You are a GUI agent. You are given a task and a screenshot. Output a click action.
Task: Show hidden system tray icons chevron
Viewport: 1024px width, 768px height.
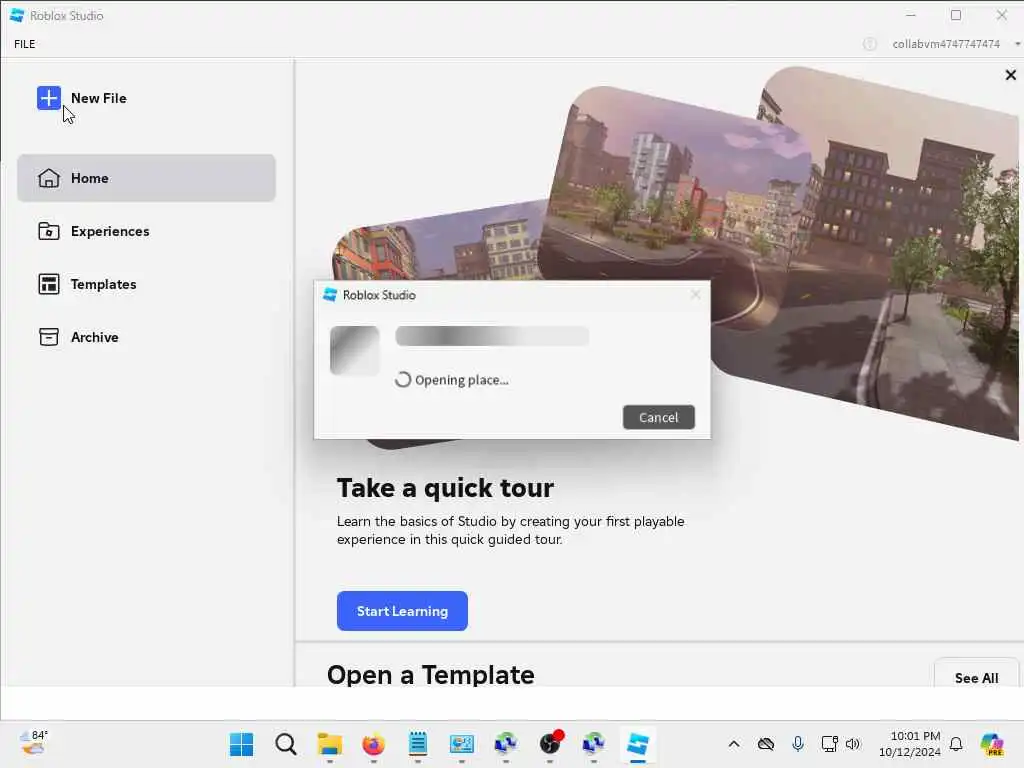(734, 744)
